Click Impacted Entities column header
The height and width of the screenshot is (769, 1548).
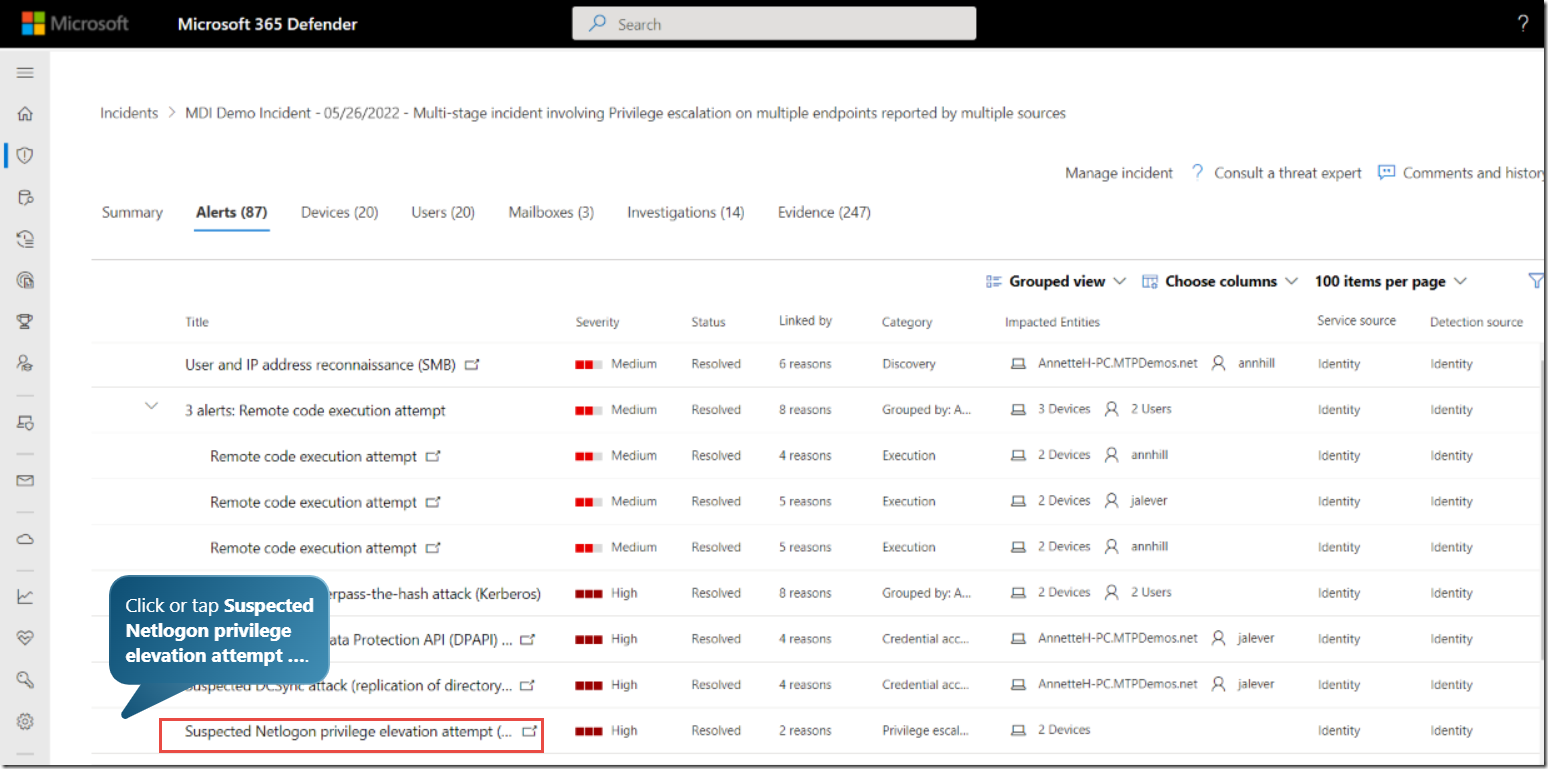1052,322
